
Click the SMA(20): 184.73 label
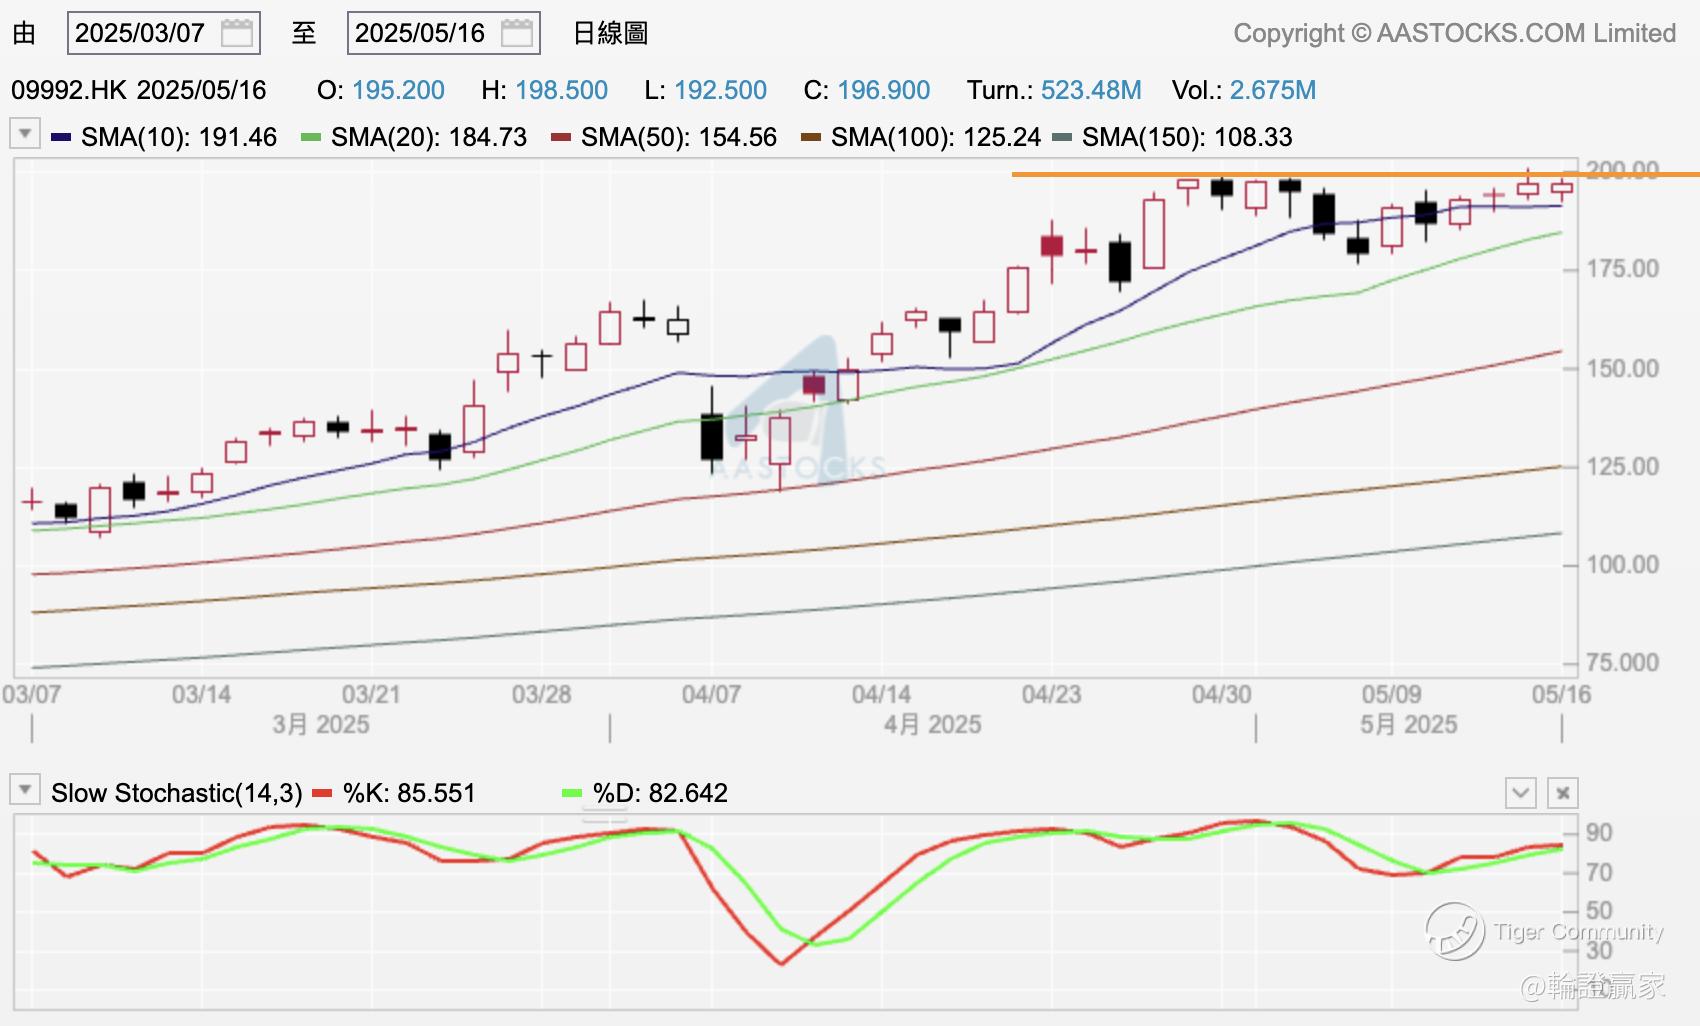coord(429,137)
